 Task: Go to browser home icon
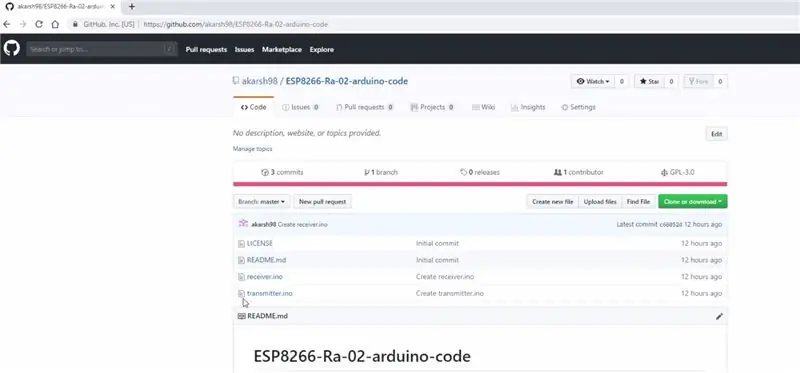[x=55, y=24]
